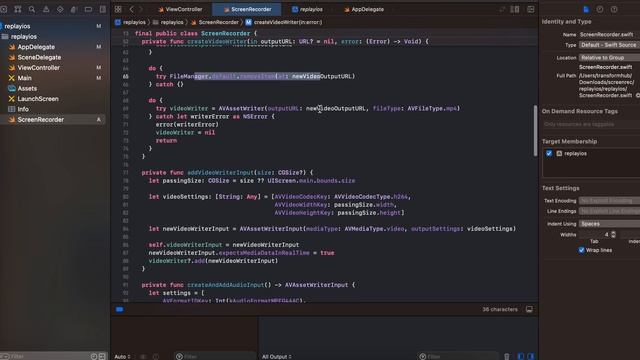Image resolution: width=640 pixels, height=360 pixels.
Task: Open the Source Control navigator icon
Action: pyautogui.click(x=4, y=9)
